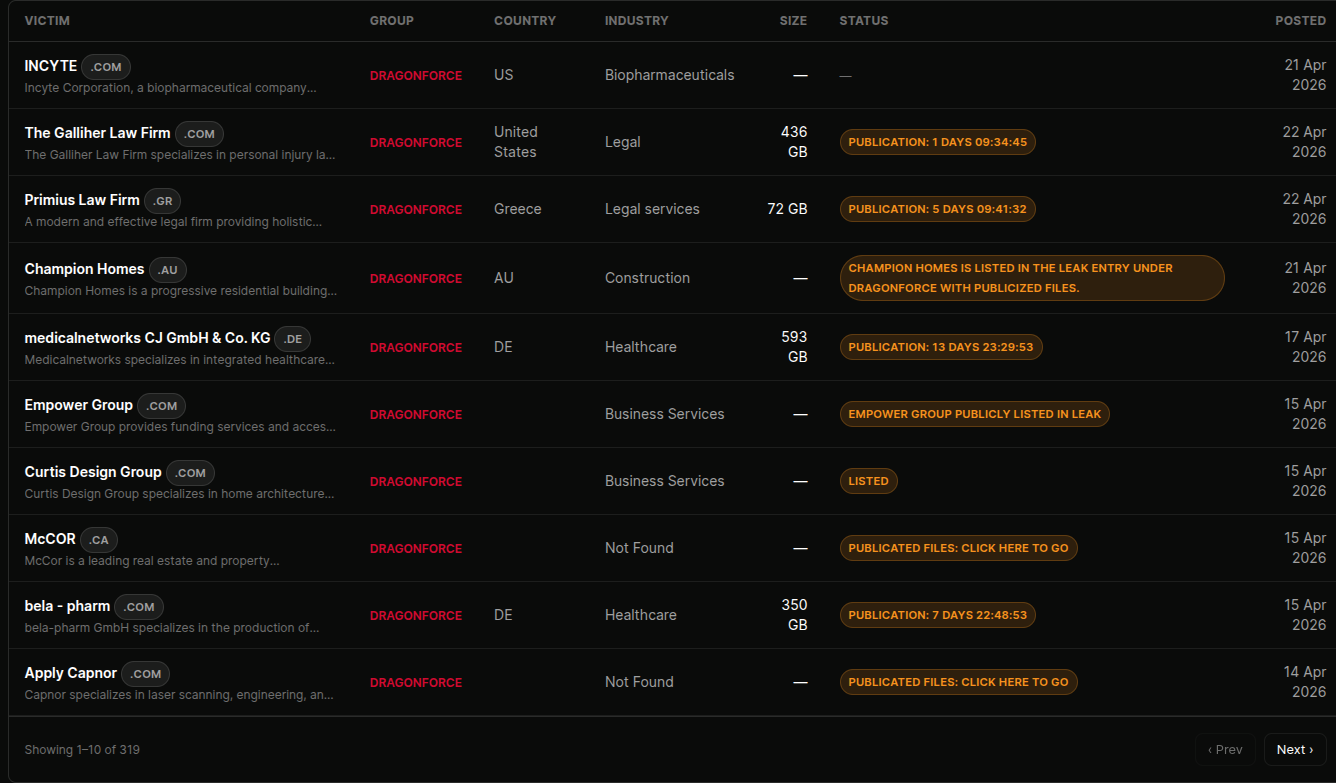The width and height of the screenshot is (1336, 783).
Task: Click the .COM tag next to bela - pharm
Action: (x=139, y=607)
